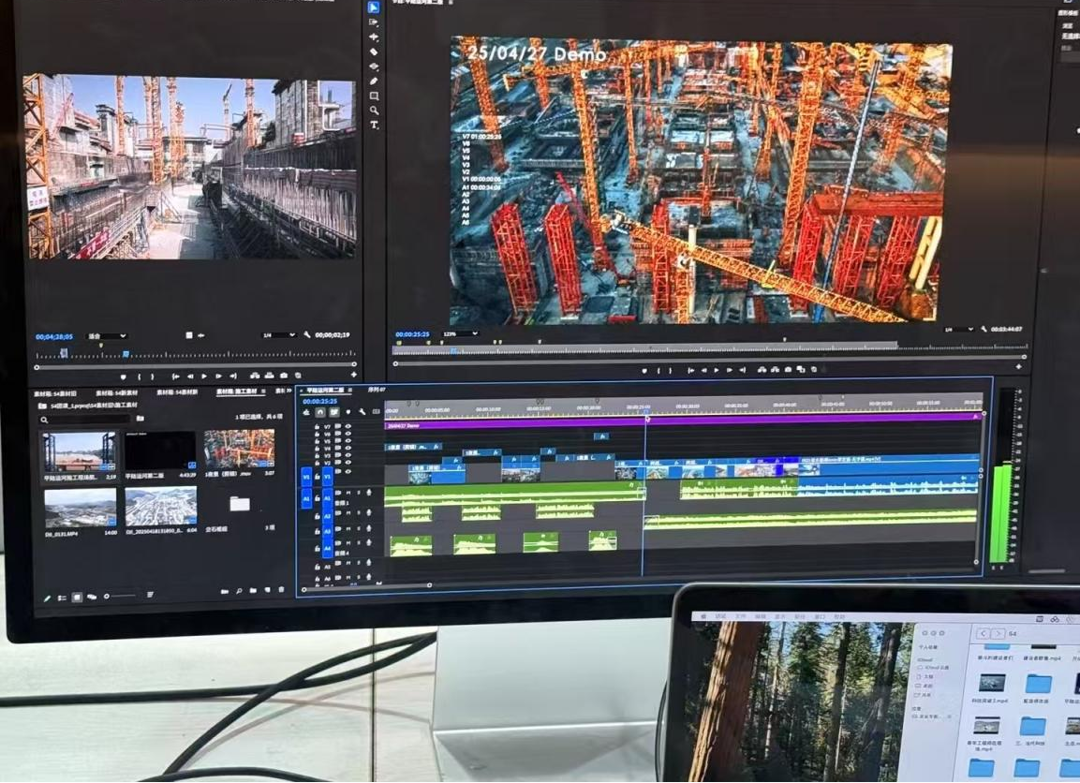Viewport: 1080px width, 783px height.
Task: Open Program monitor playback resolution dropdown
Action: click(x=959, y=329)
